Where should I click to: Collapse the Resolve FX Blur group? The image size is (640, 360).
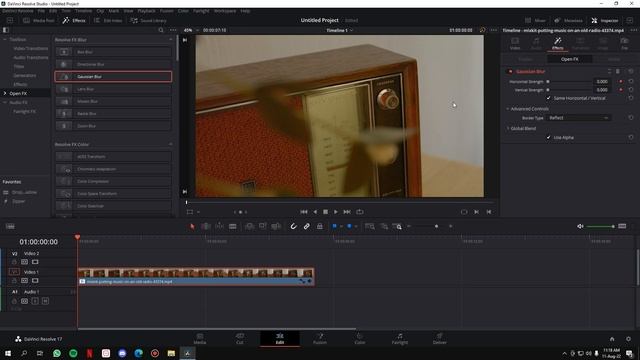tap(171, 40)
